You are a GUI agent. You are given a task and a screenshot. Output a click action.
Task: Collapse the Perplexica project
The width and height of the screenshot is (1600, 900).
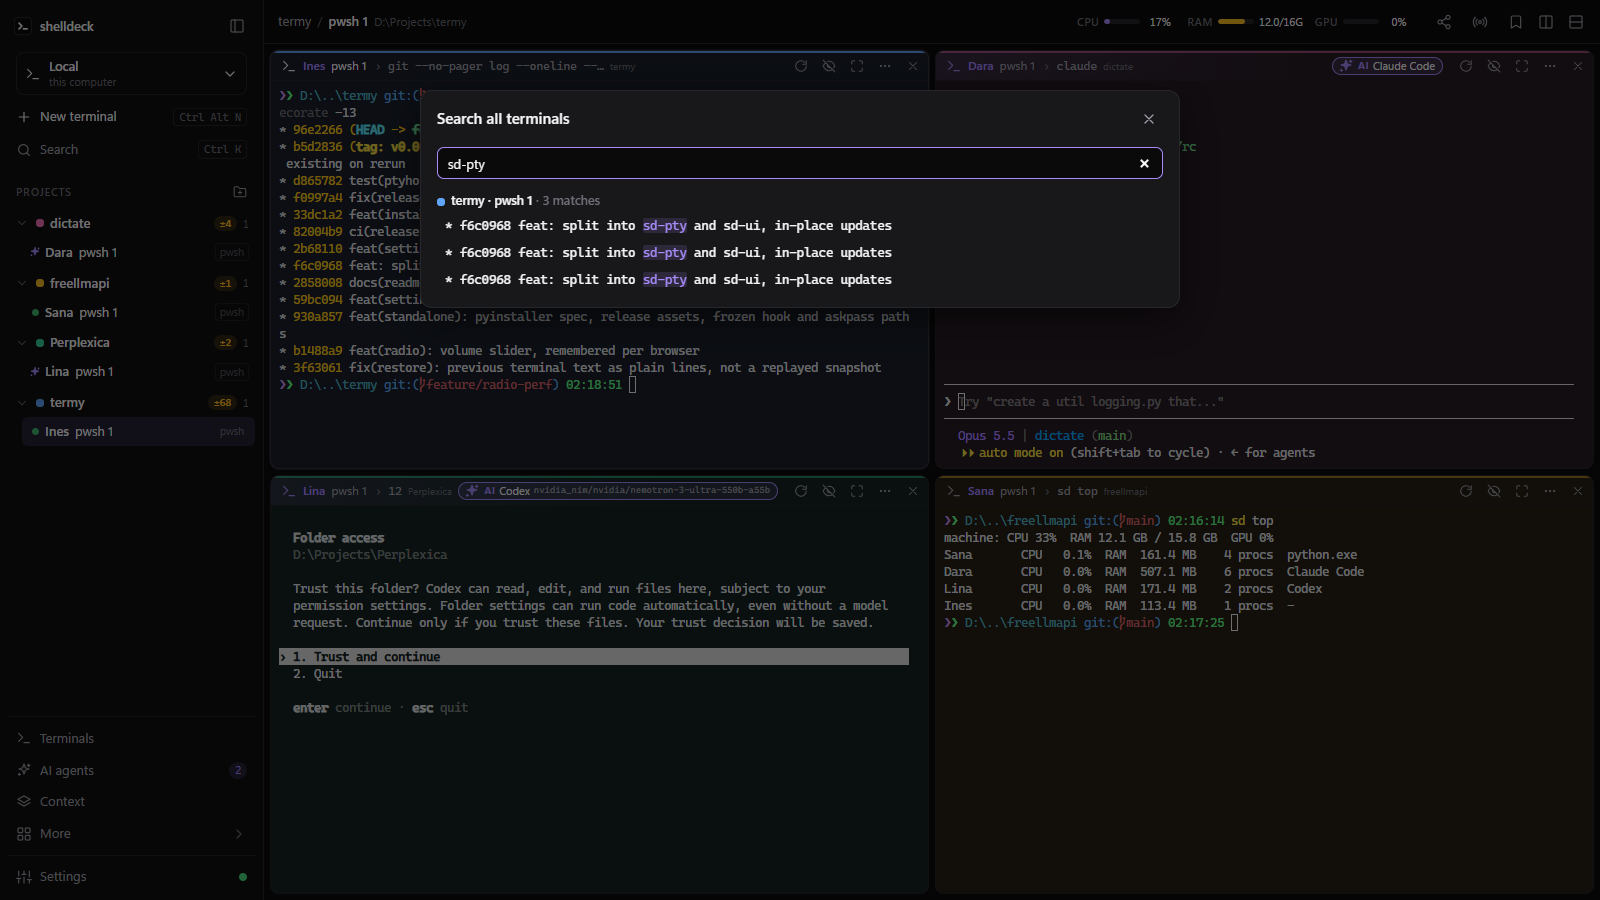[x=22, y=342]
